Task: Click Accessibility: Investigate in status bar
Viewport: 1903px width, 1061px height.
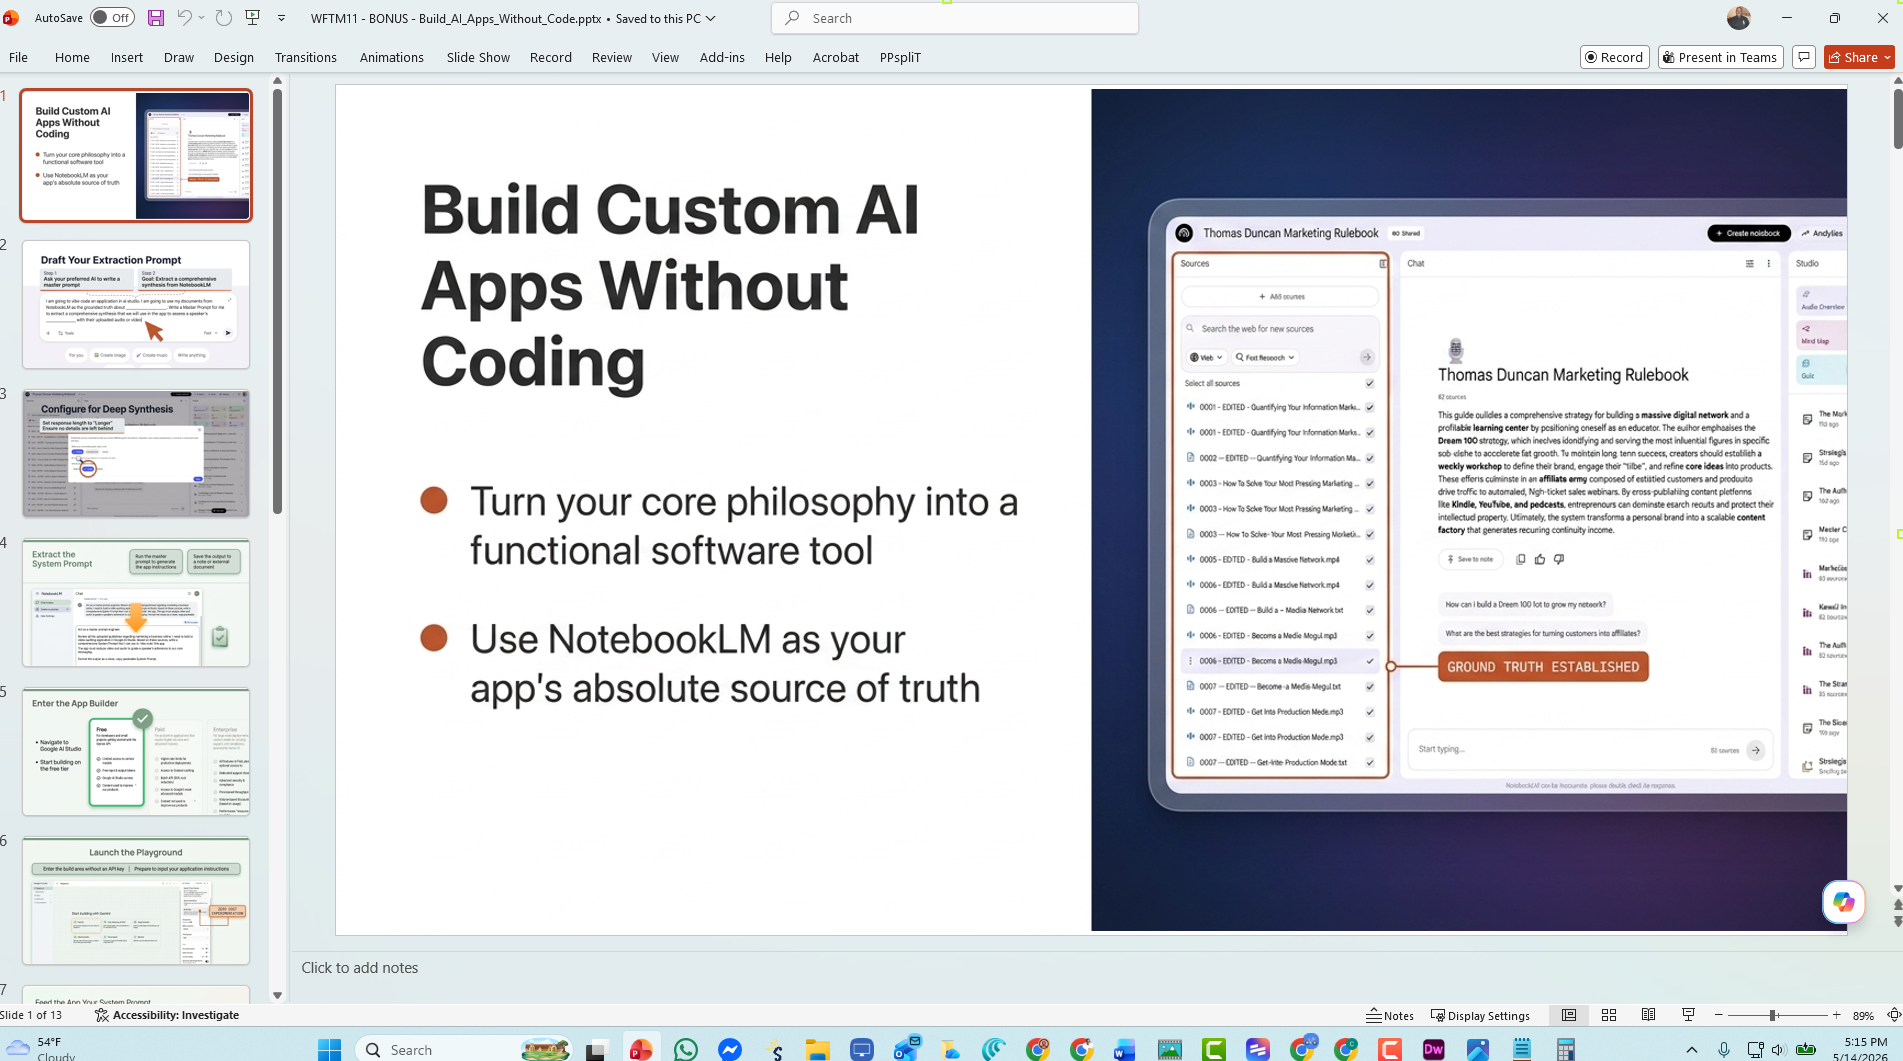Action: point(167,1015)
